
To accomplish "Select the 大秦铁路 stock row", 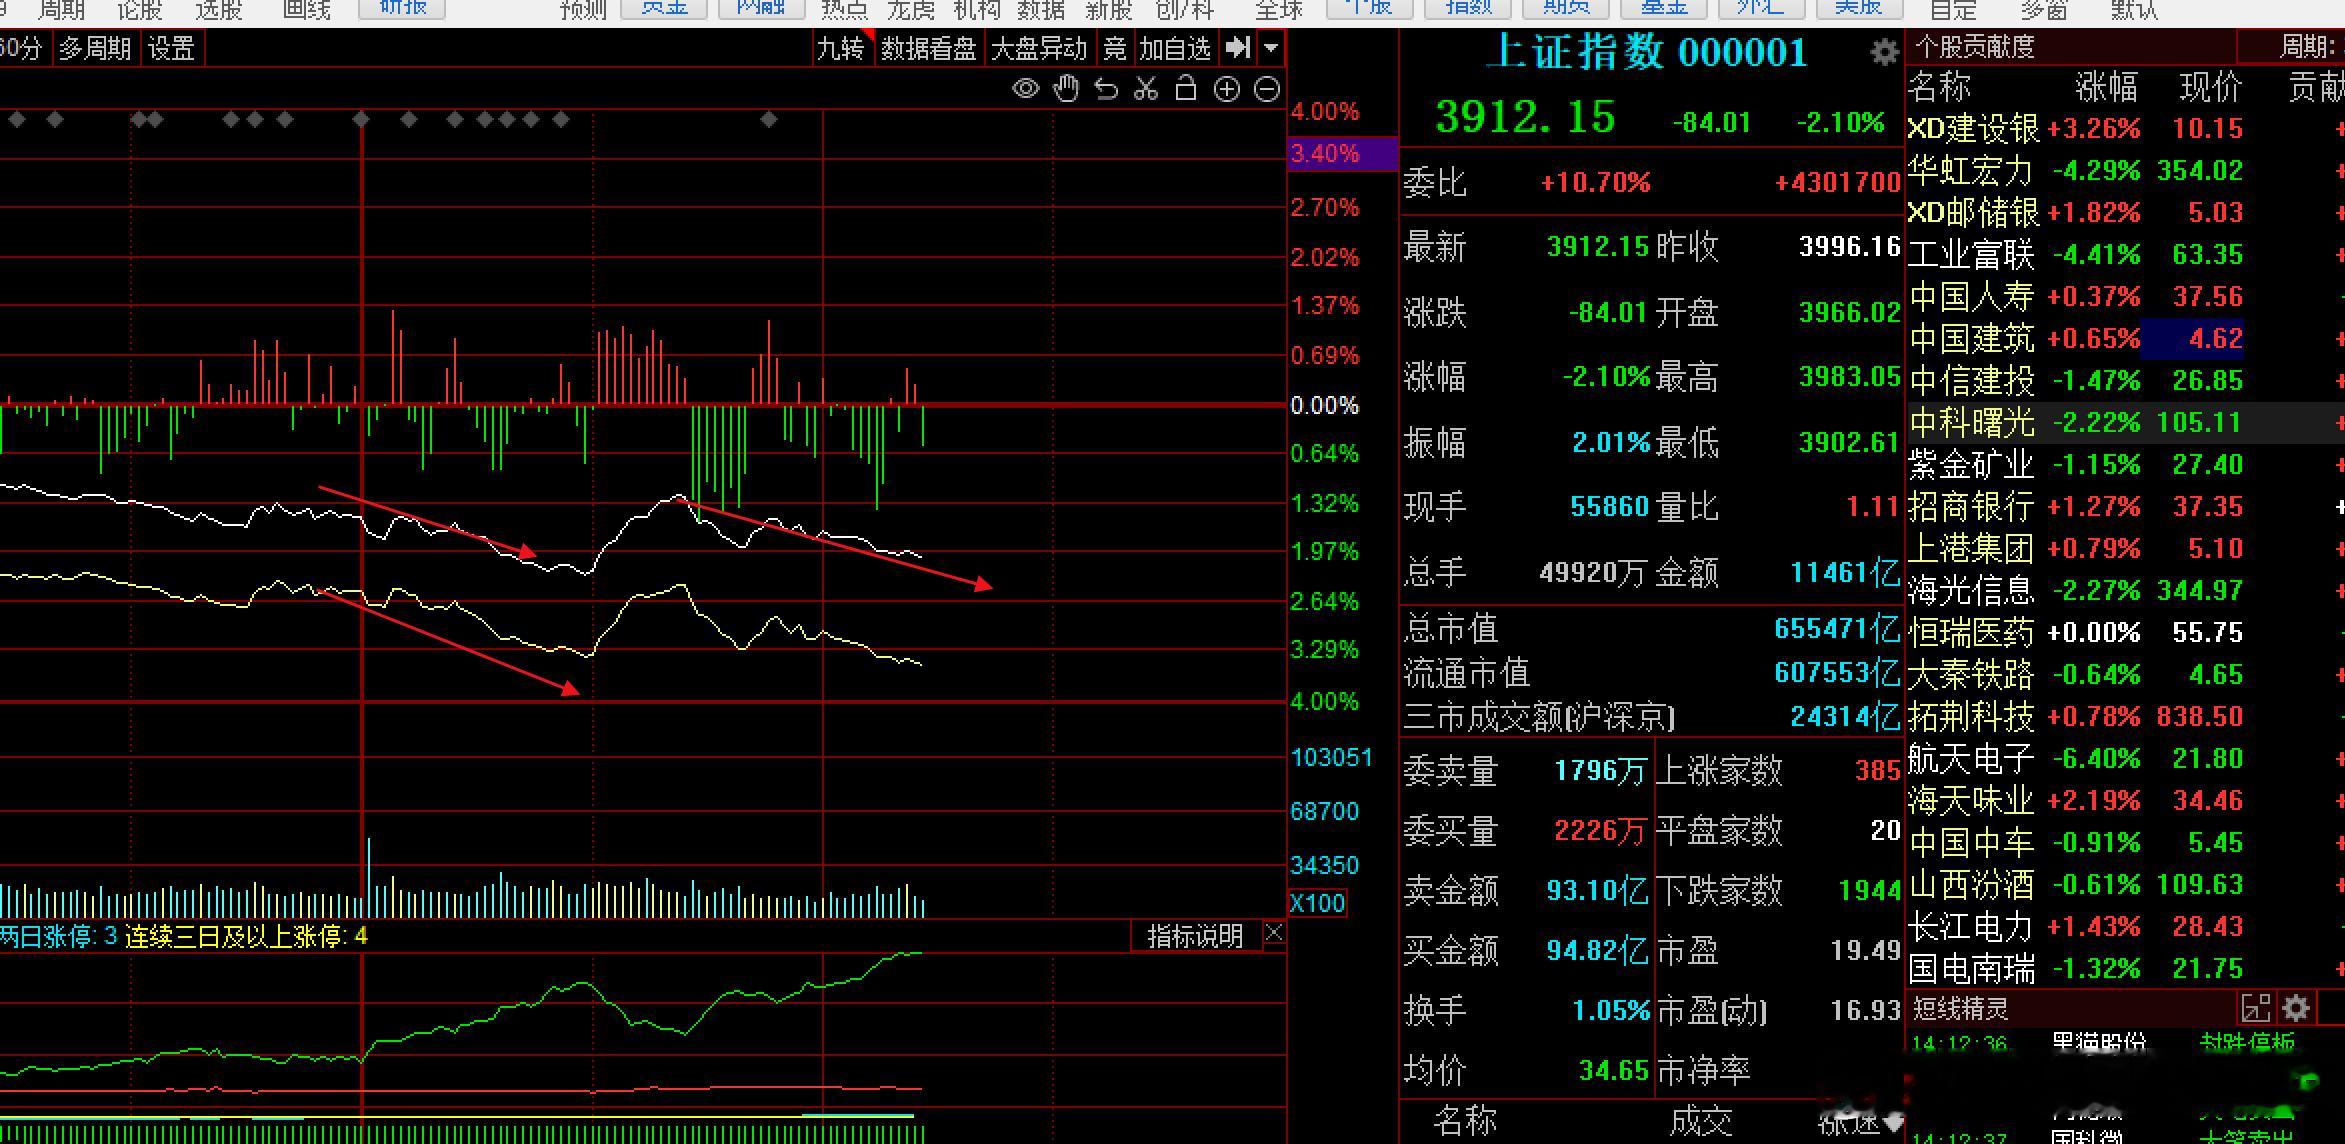I will pyautogui.click(x=2125, y=674).
